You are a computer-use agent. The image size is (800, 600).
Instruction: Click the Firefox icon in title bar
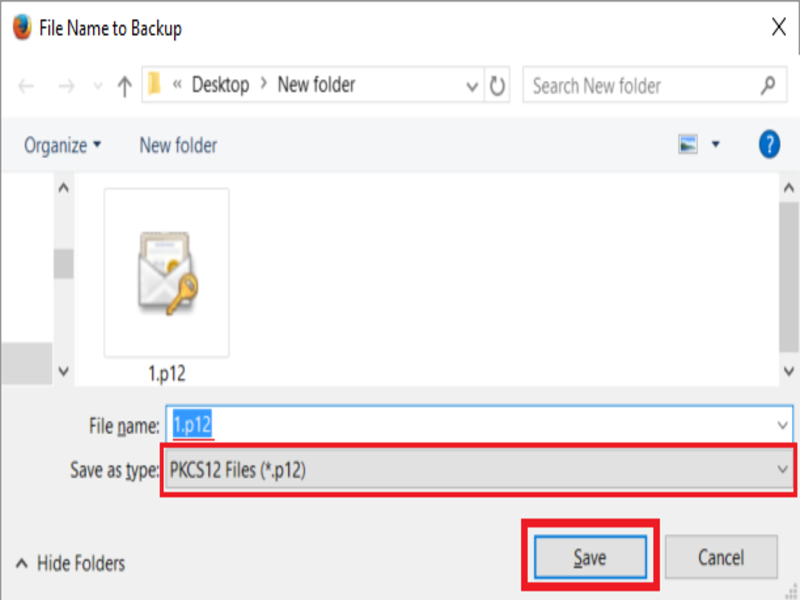pos(22,27)
